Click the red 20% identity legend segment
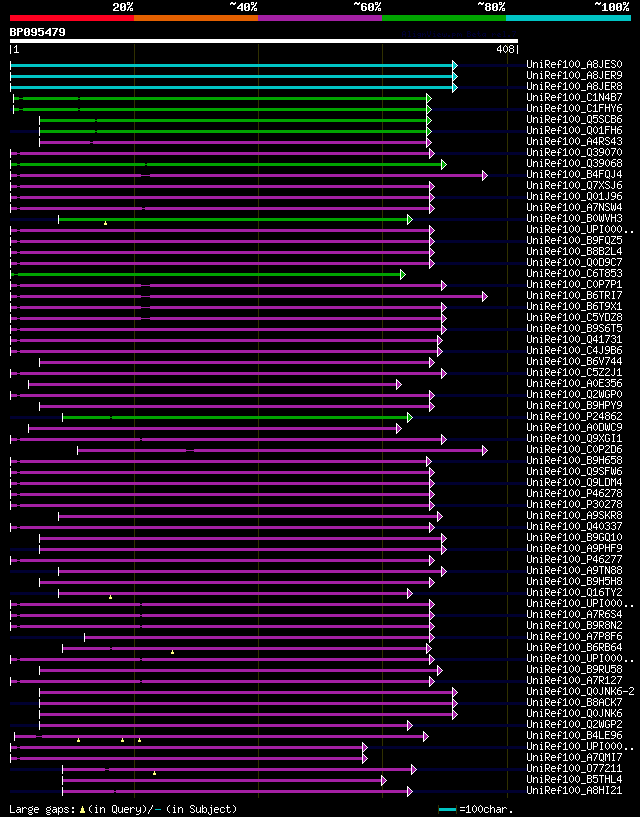Screen dimensions: 640x817 click(x=72, y=18)
